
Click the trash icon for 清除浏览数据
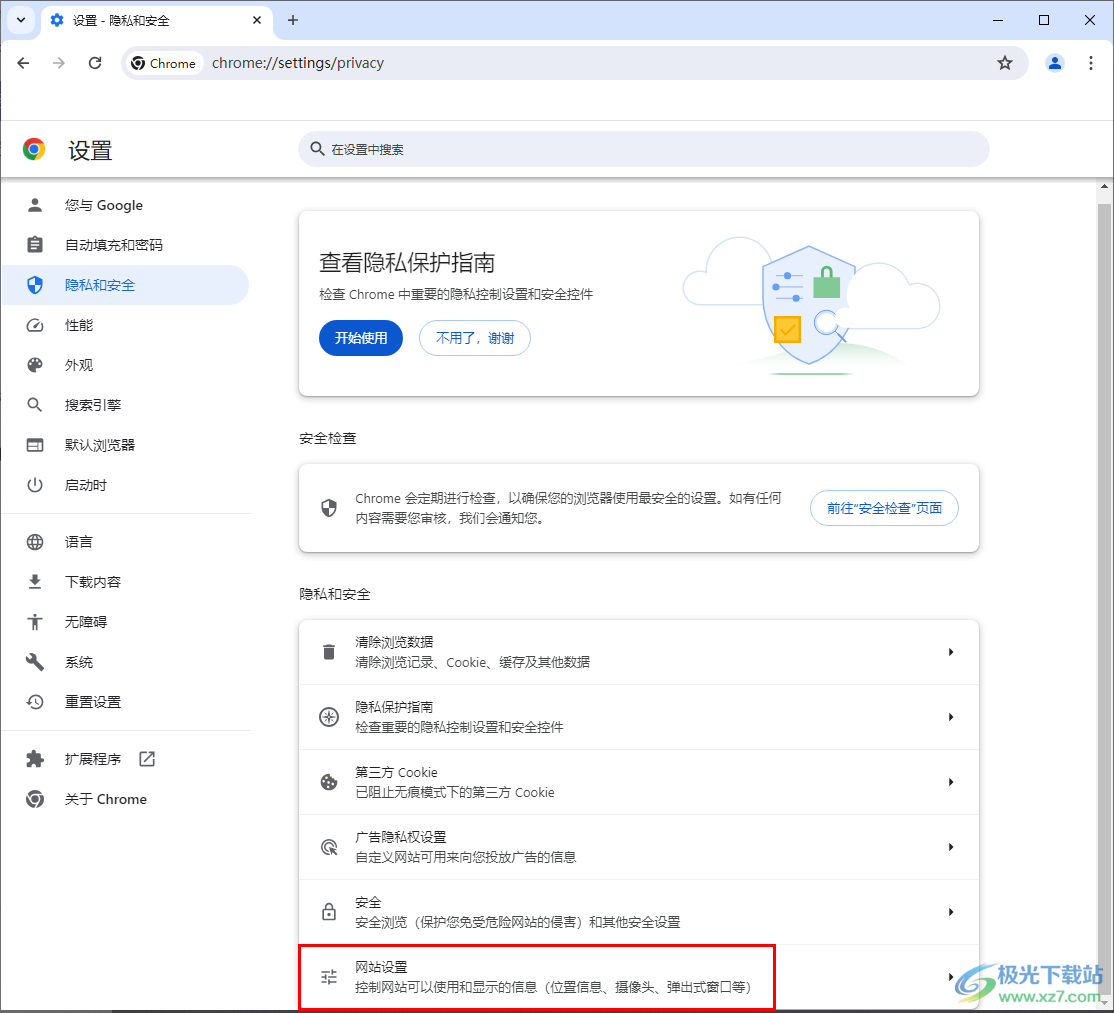(x=329, y=652)
